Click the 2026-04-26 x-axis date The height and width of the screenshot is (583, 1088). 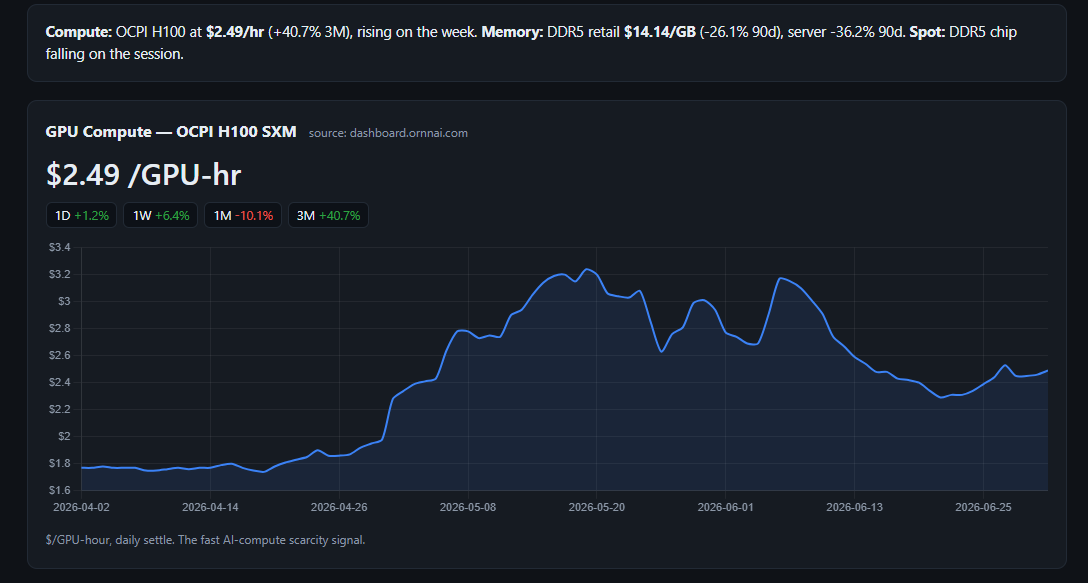pos(339,507)
